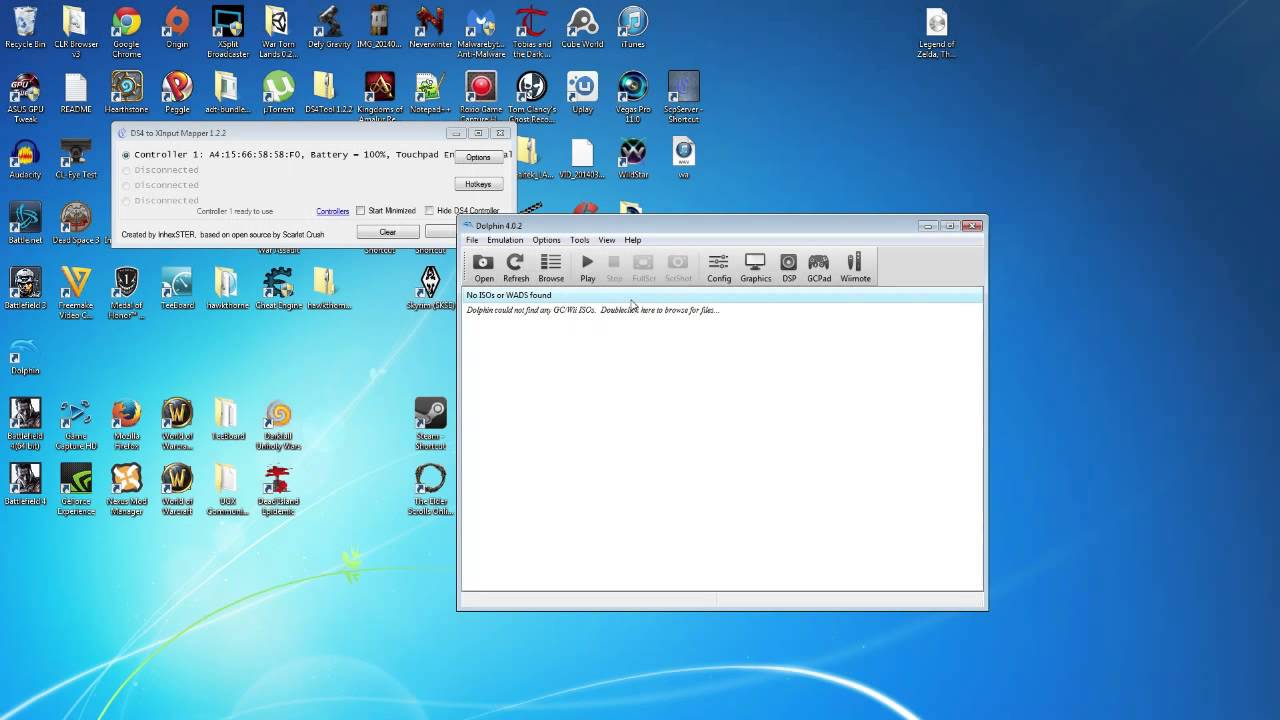Enable the Start Minimized checkbox
The height and width of the screenshot is (720, 1280).
pyautogui.click(x=360, y=210)
